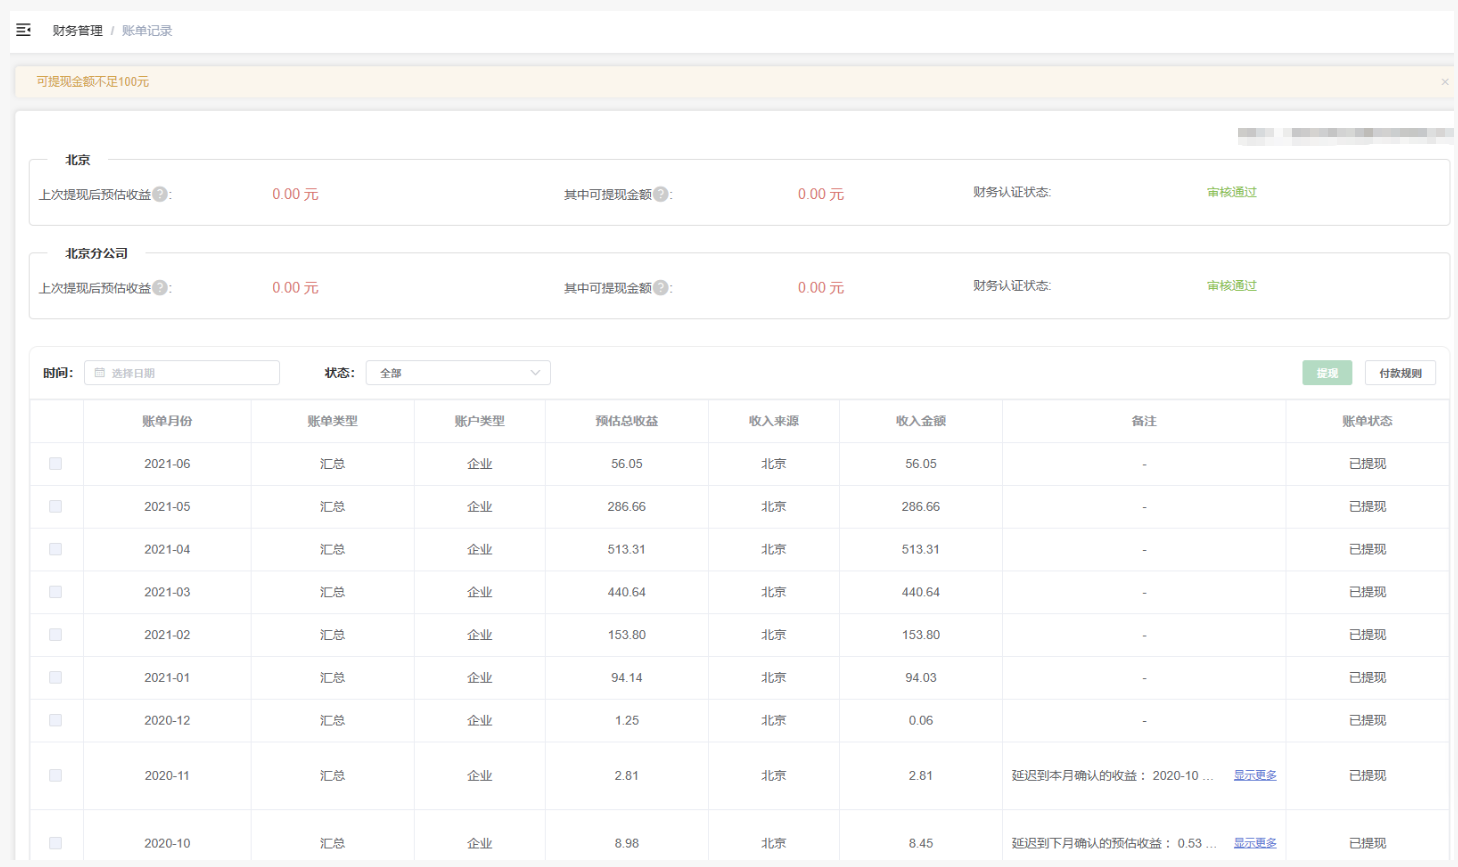Click help icon beside 北京分公司 上次提现后预估收益
Image resolution: width=1458 pixels, height=867 pixels.
[x=160, y=288]
